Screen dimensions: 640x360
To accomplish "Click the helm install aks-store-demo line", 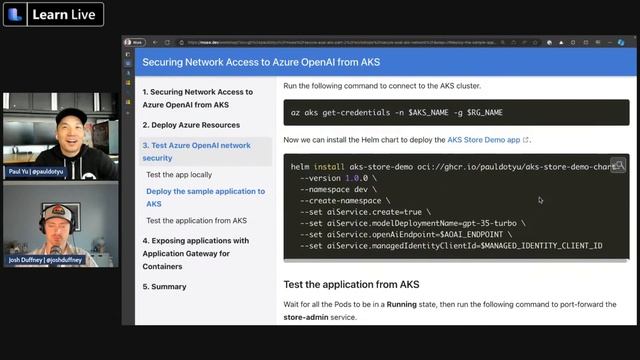I will (x=453, y=167).
